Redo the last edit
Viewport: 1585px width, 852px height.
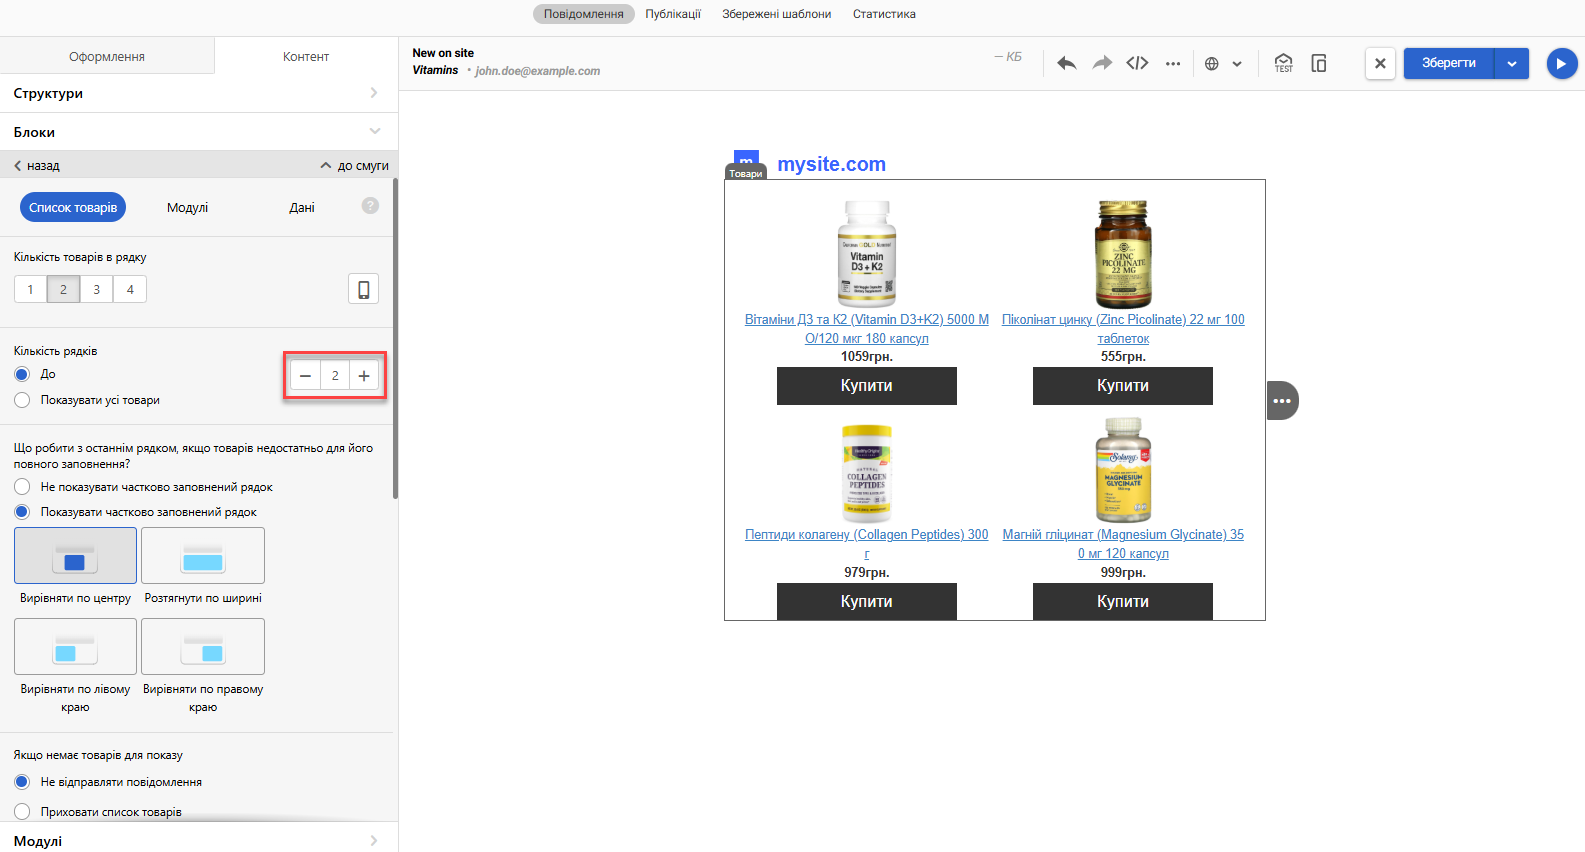1102,63
